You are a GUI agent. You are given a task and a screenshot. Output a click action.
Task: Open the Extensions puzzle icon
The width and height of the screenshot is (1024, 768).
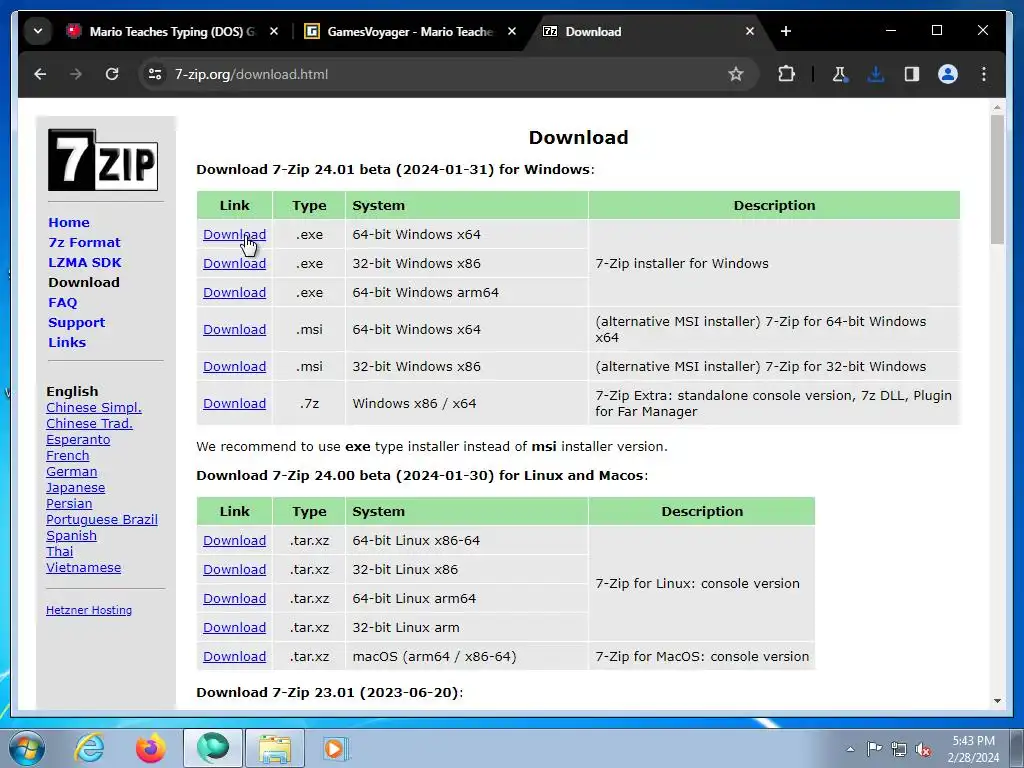786,74
